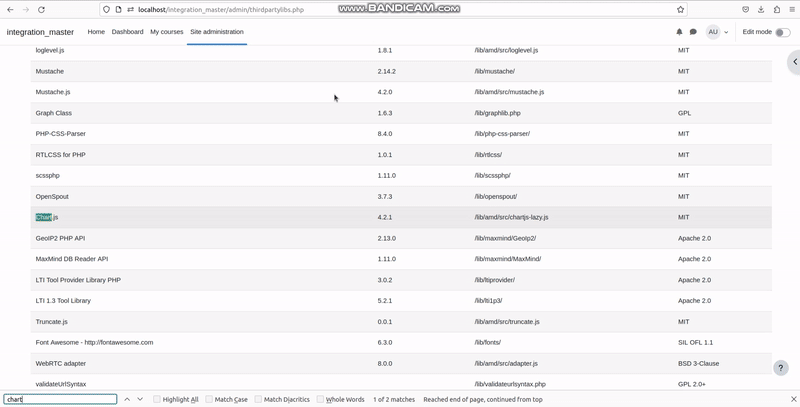Image resolution: width=800 pixels, height=407 pixels.
Task: Click the browser forward arrow
Action: [x=26, y=10]
